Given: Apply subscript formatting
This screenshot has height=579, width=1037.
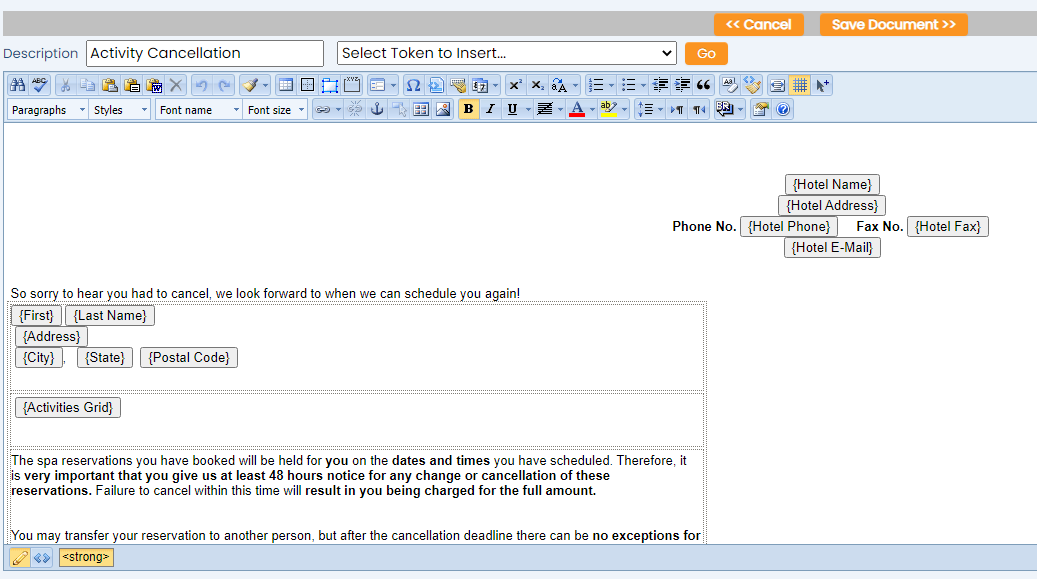Looking at the screenshot, I should coord(538,85).
